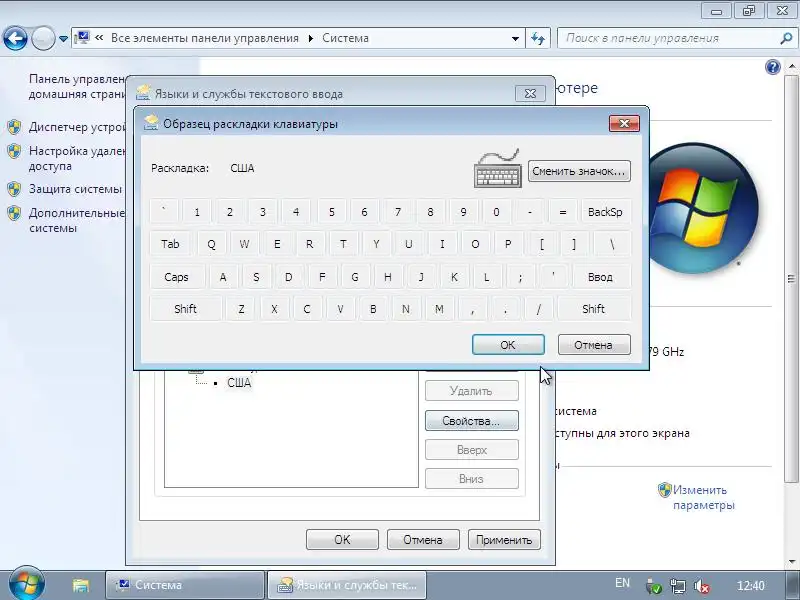Image resolution: width=800 pixels, height=600 pixels.
Task: Click the address bar refresh icon
Action: click(x=538, y=39)
